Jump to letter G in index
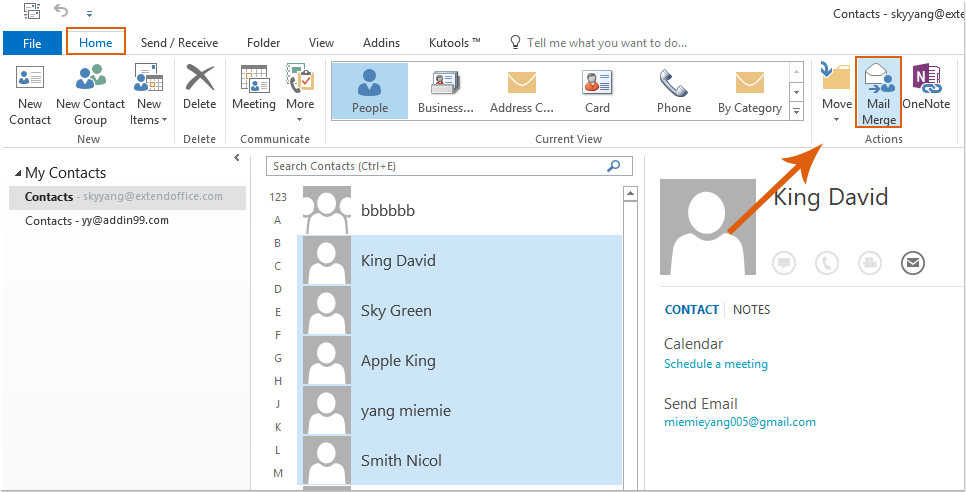This screenshot has height=492, width=966. click(x=278, y=358)
